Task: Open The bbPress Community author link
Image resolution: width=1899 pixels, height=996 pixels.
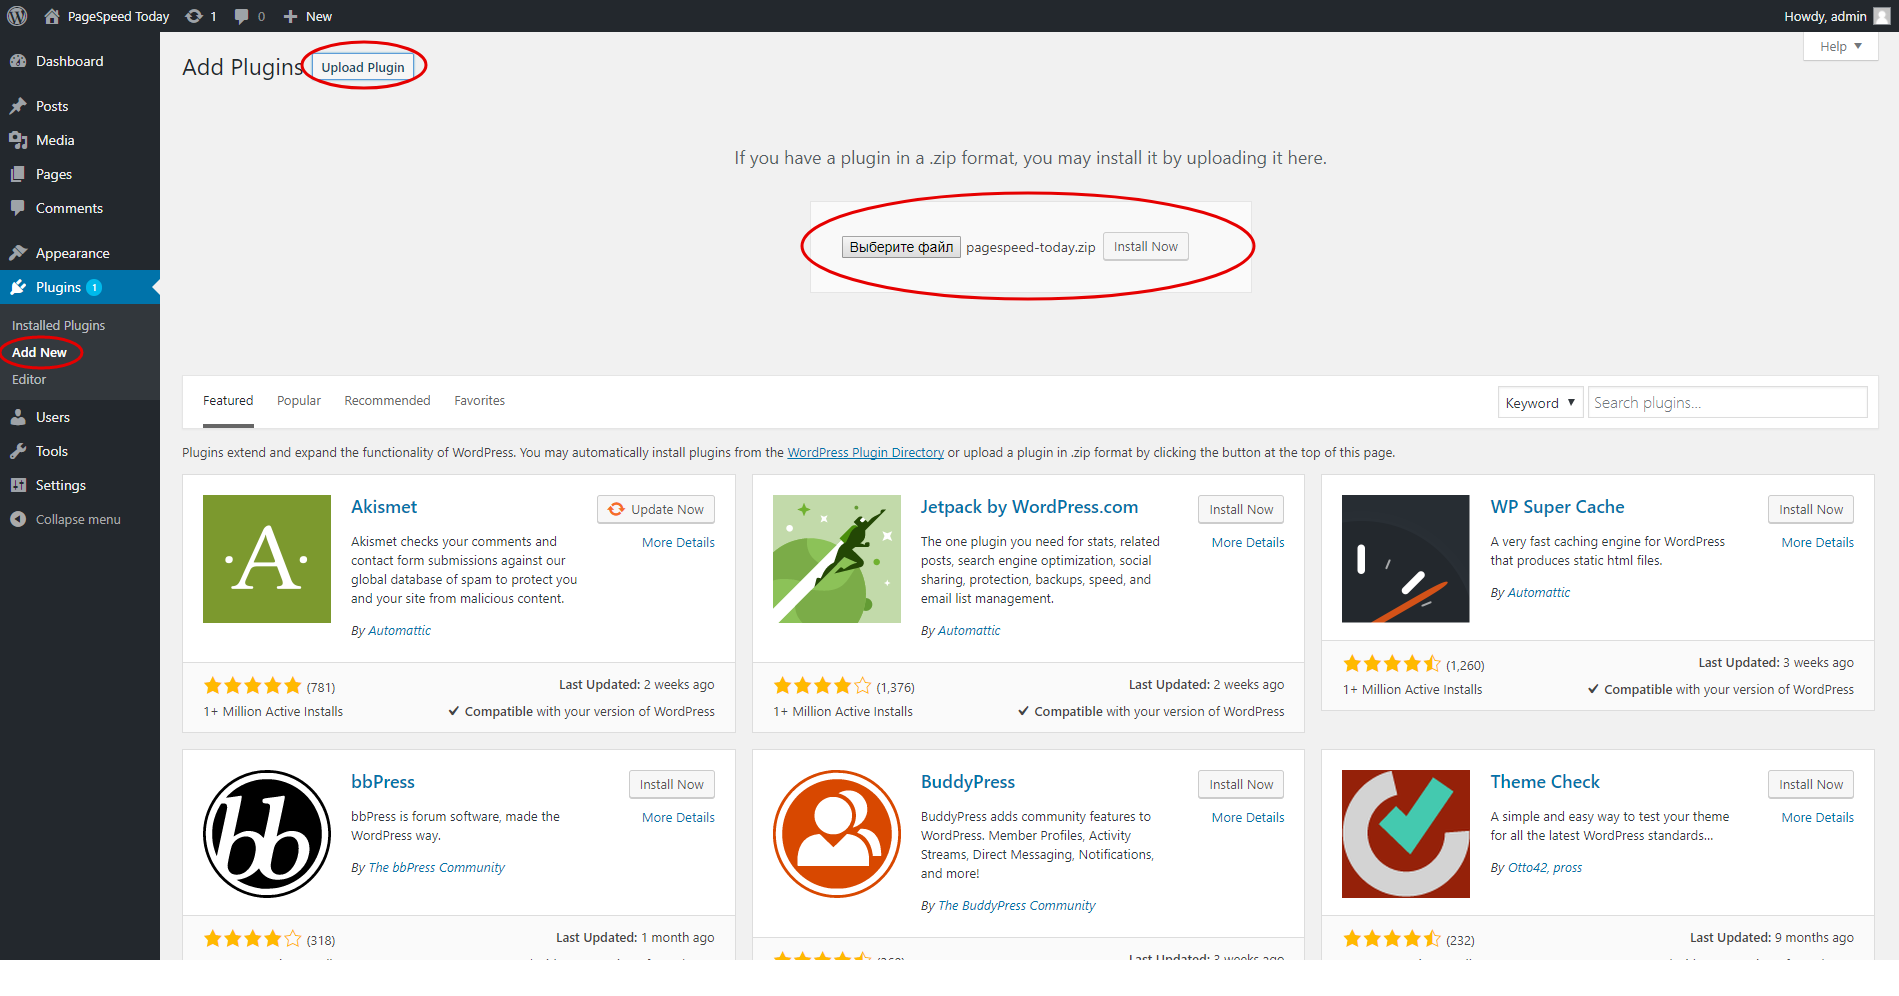Action: 437,868
